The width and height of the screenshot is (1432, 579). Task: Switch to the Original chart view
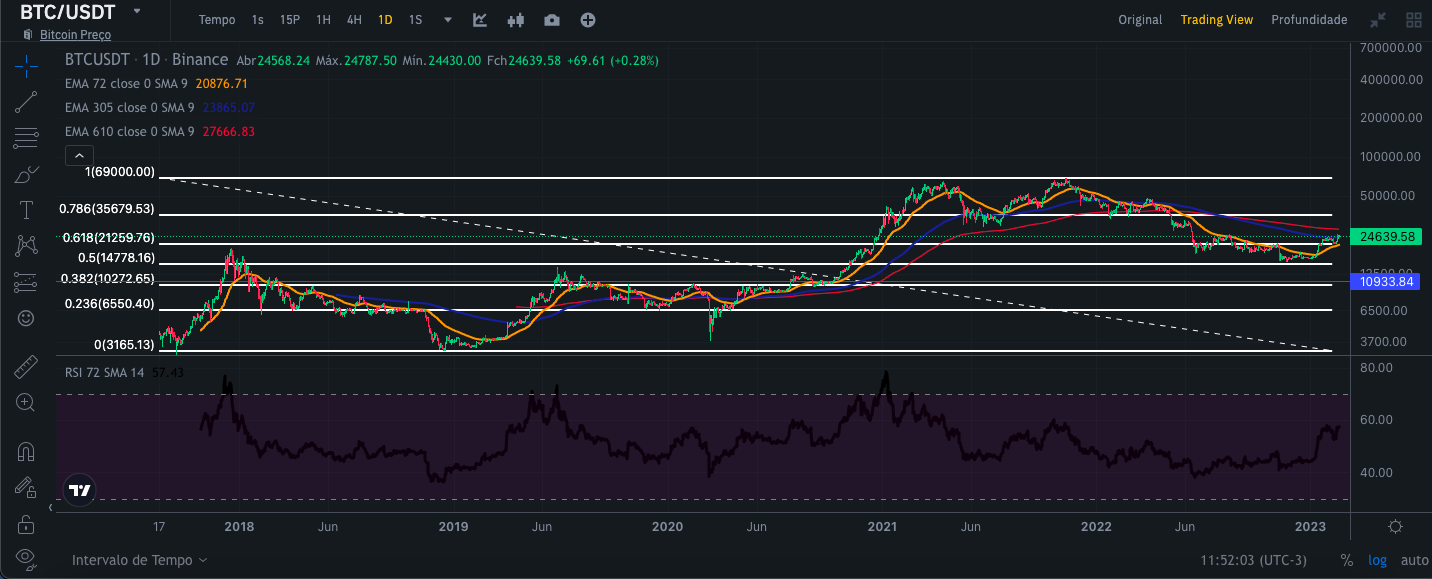1140,20
